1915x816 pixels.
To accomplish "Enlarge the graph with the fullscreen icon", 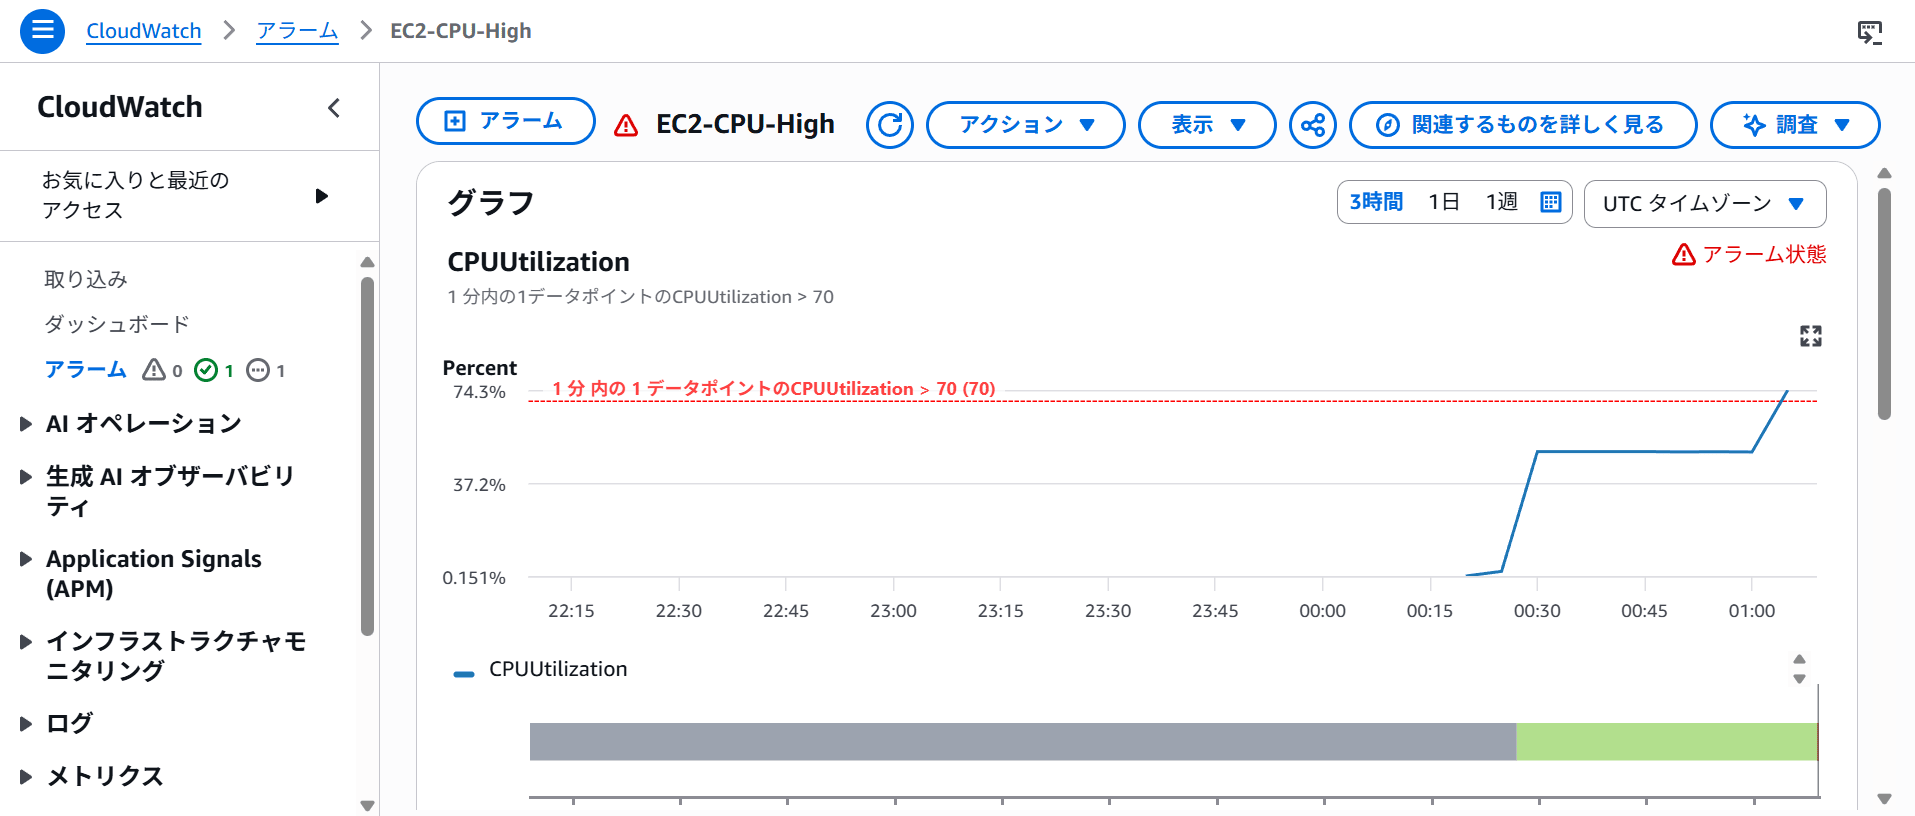I will tap(1810, 336).
